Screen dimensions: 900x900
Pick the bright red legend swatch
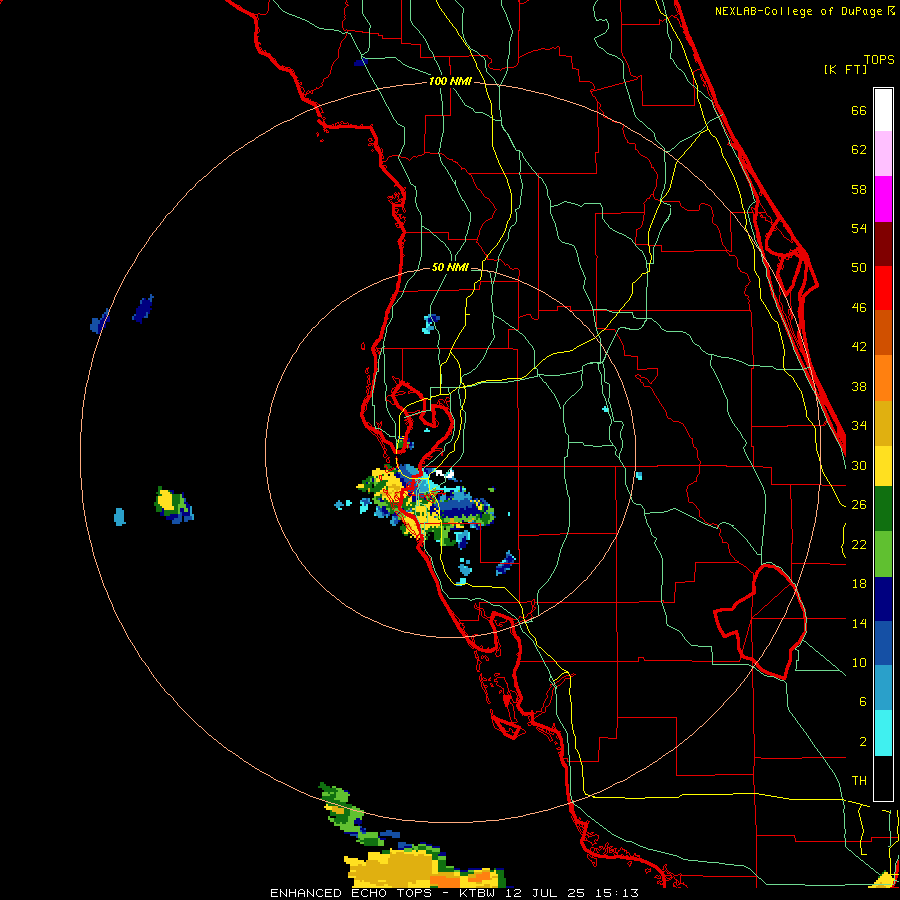[x=883, y=288]
